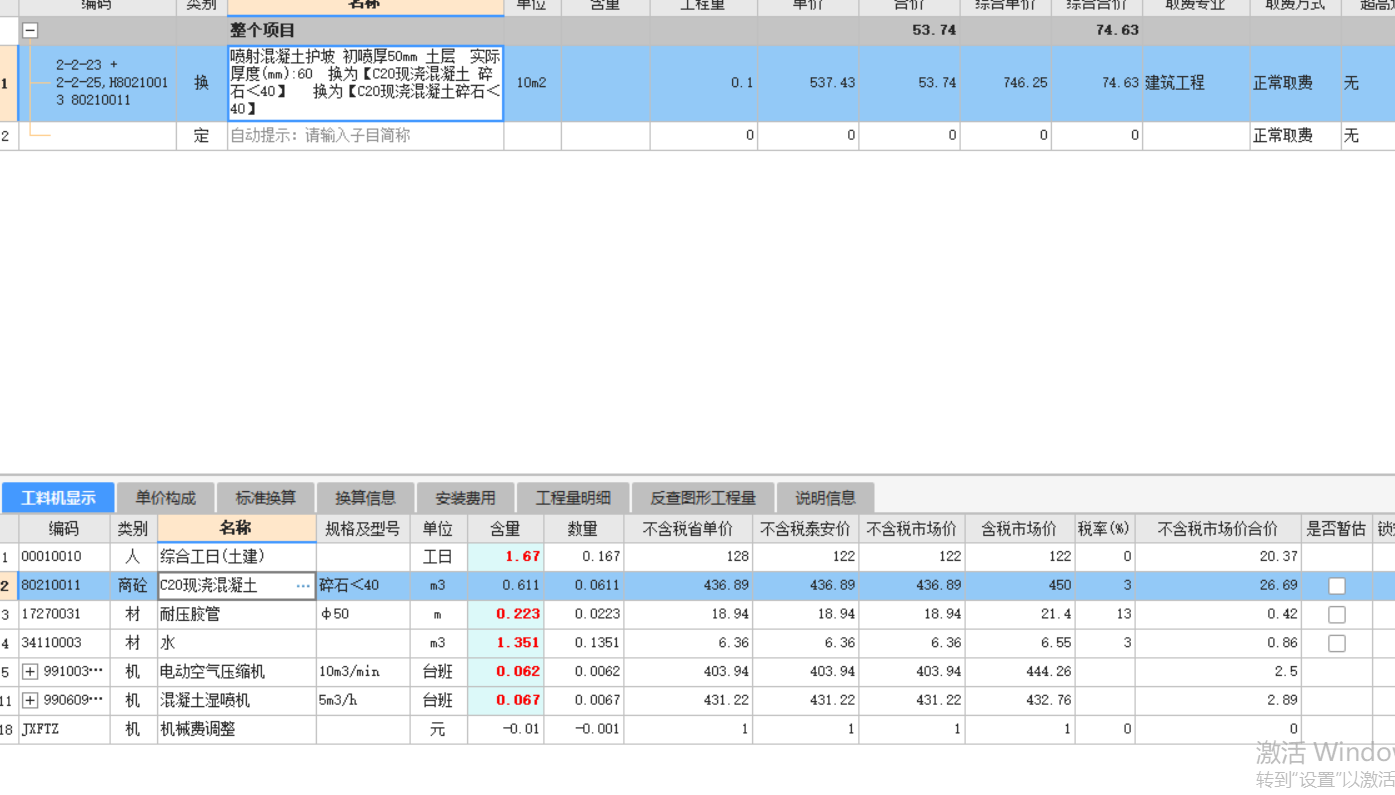Show the 工程量明细 tab
1395x795 pixels.
pyautogui.click(x=575, y=498)
